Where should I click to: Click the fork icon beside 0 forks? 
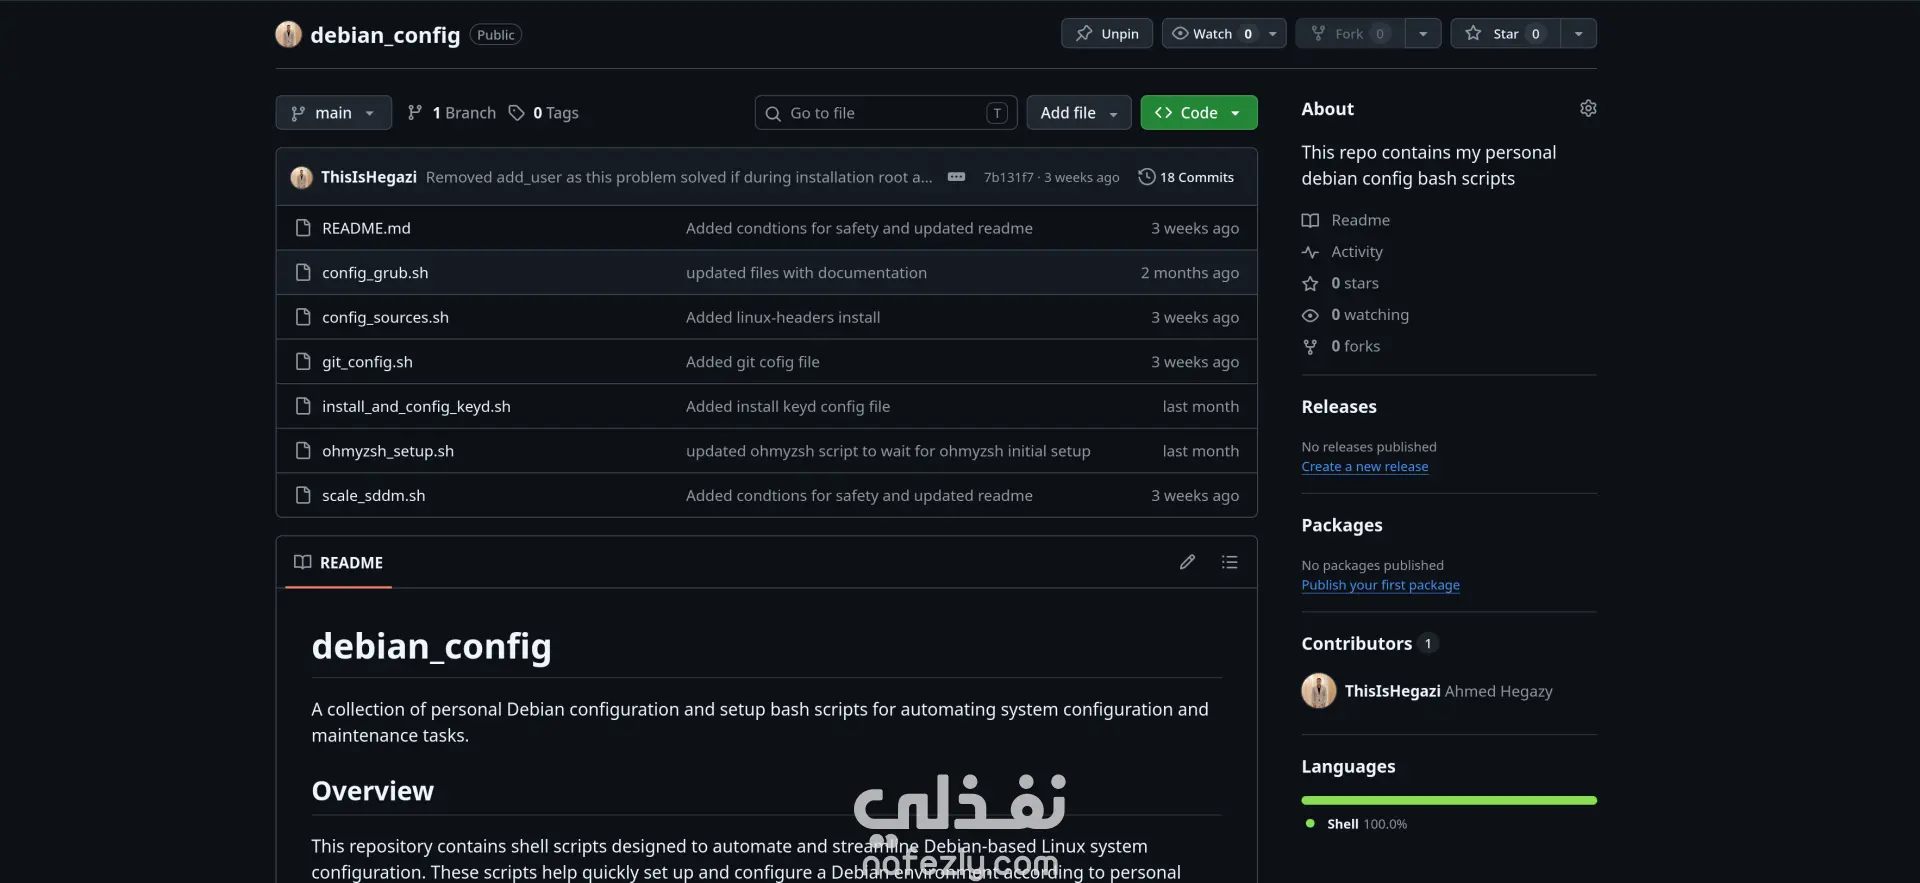(1310, 346)
